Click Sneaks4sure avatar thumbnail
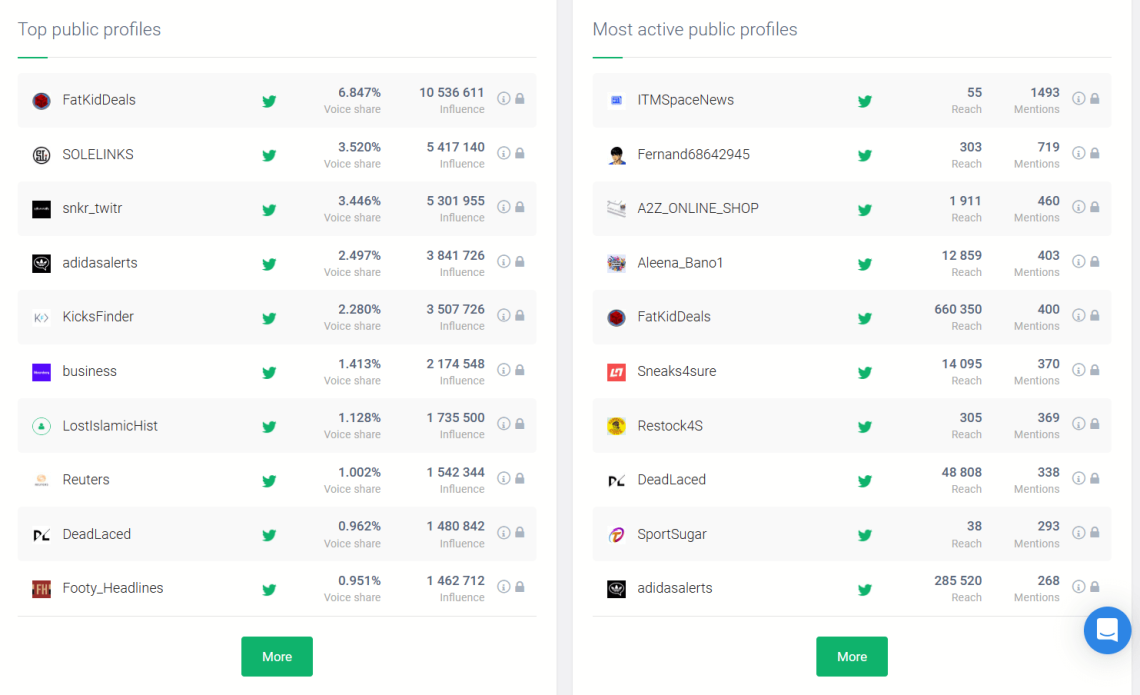The width and height of the screenshot is (1140, 695). [x=616, y=372]
